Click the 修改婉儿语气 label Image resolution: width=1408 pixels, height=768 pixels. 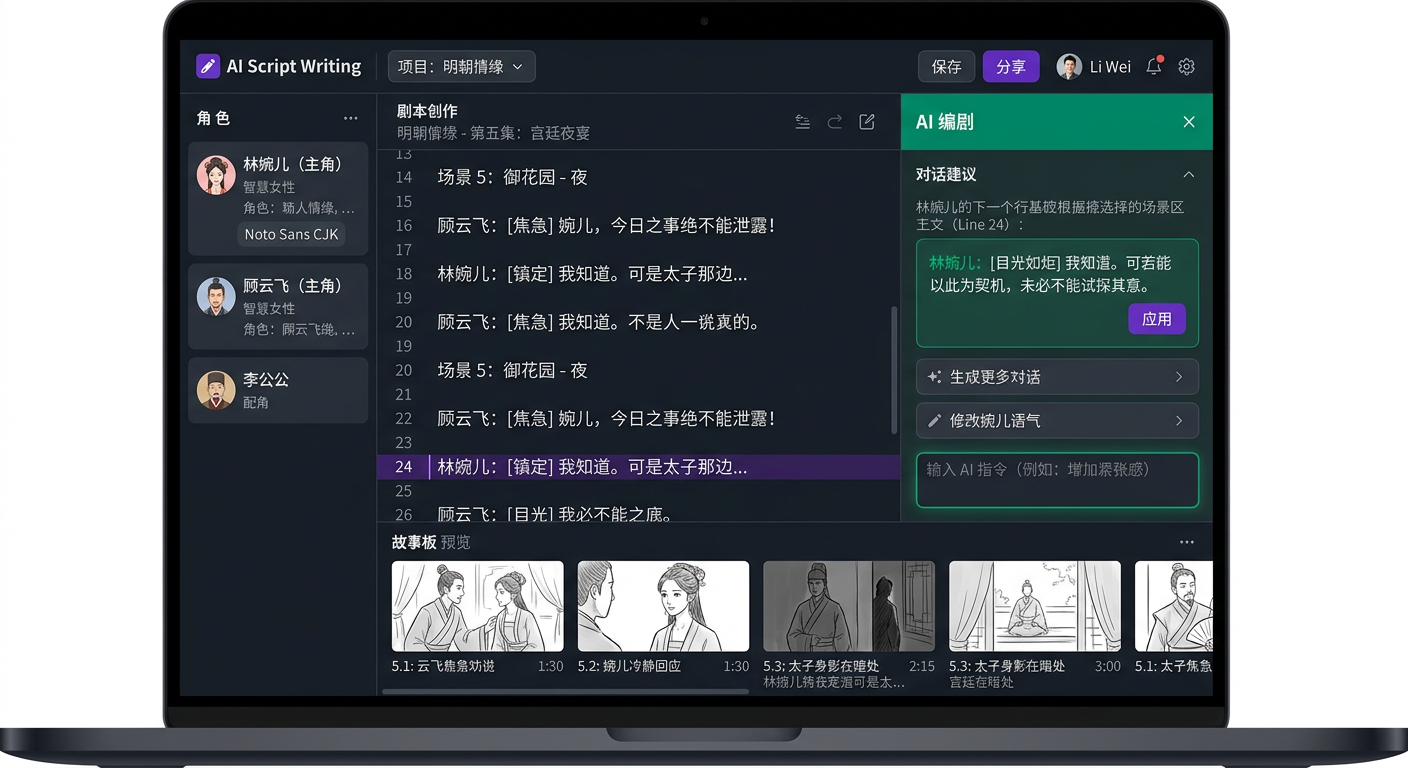[x=995, y=421]
